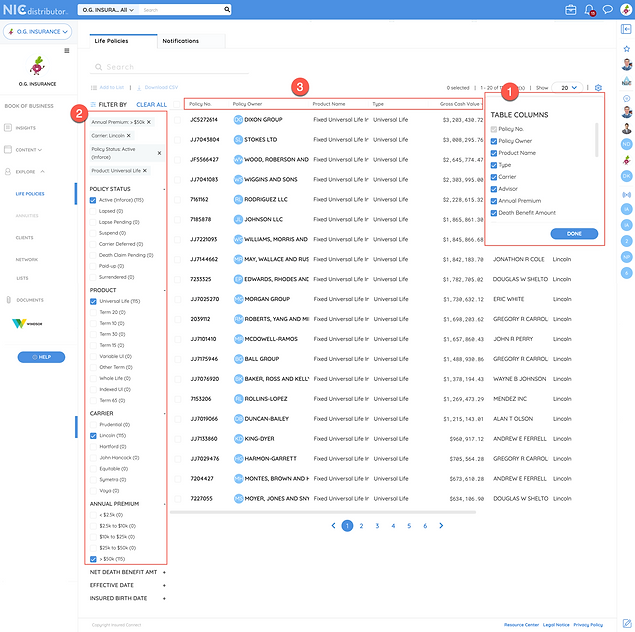Uncheck Policy Owner table column
The image size is (635, 632).
[494, 141]
